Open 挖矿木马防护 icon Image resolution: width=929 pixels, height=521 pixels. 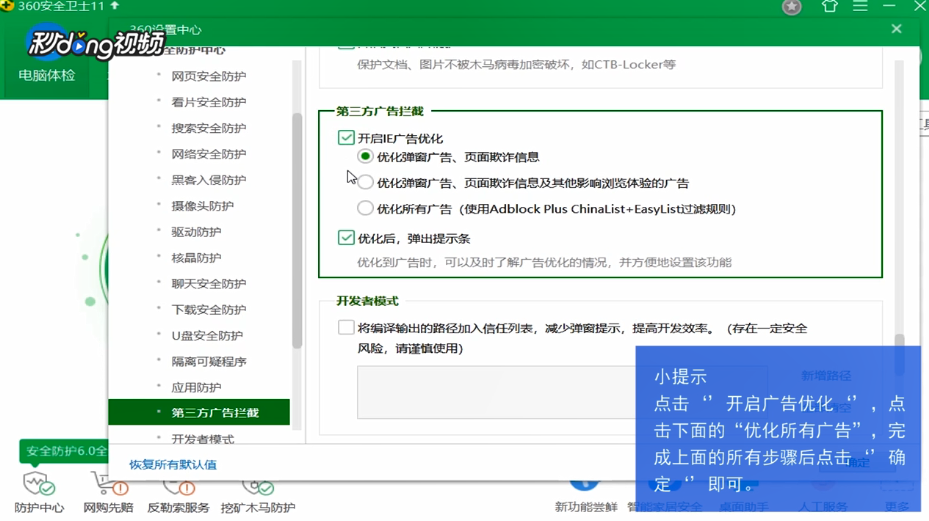[x=258, y=487]
